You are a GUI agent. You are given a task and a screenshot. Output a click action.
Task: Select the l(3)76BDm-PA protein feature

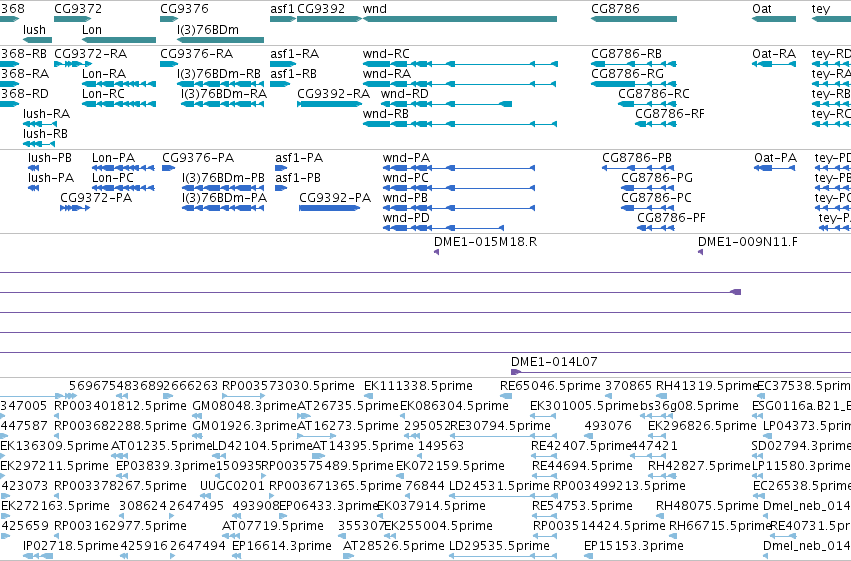(x=223, y=208)
